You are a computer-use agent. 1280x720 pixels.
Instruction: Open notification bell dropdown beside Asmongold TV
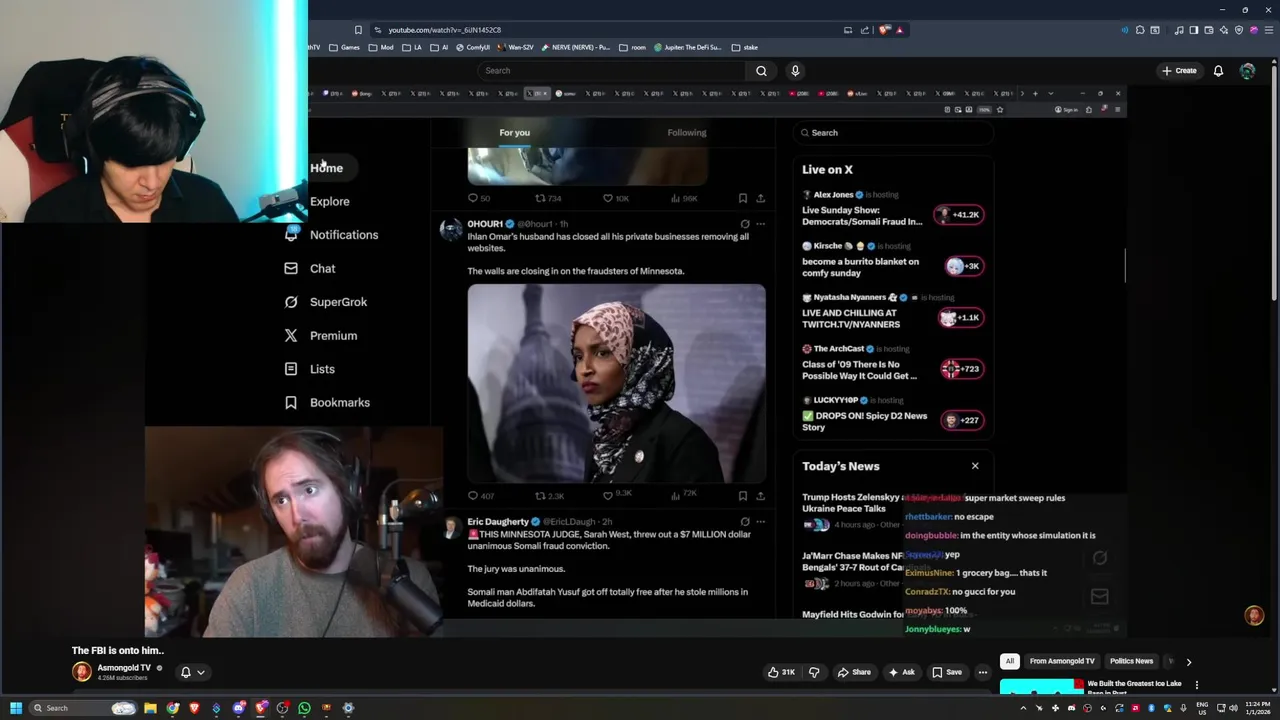[192, 672]
